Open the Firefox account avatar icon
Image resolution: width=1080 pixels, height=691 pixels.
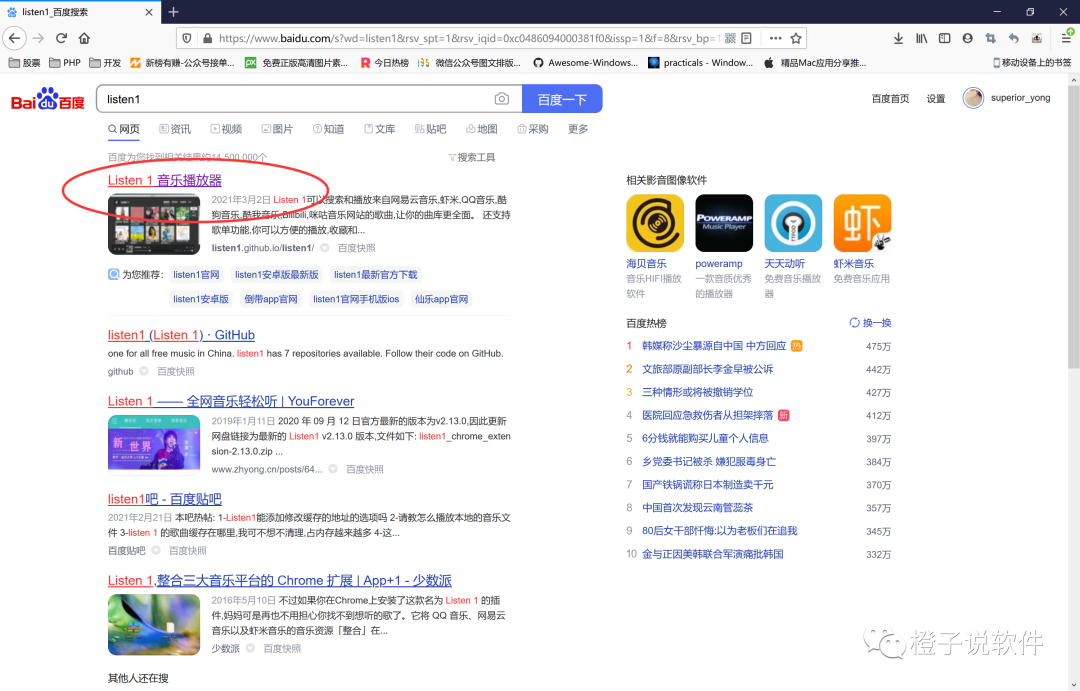click(968, 39)
